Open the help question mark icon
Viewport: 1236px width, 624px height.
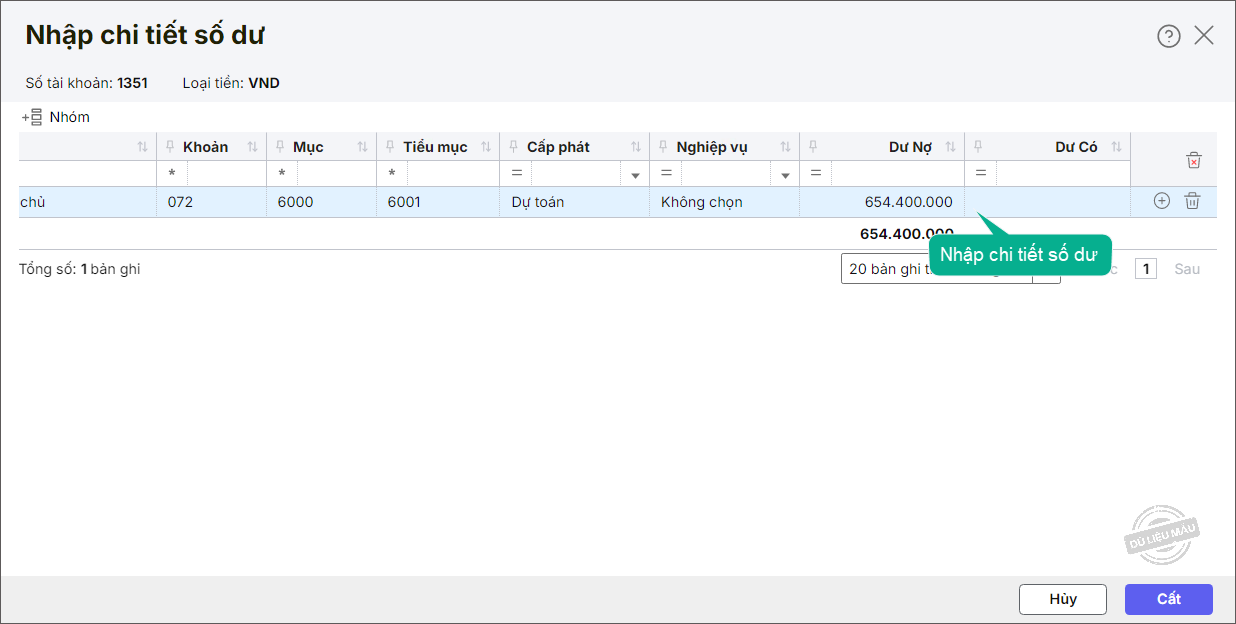[x=1168, y=36]
